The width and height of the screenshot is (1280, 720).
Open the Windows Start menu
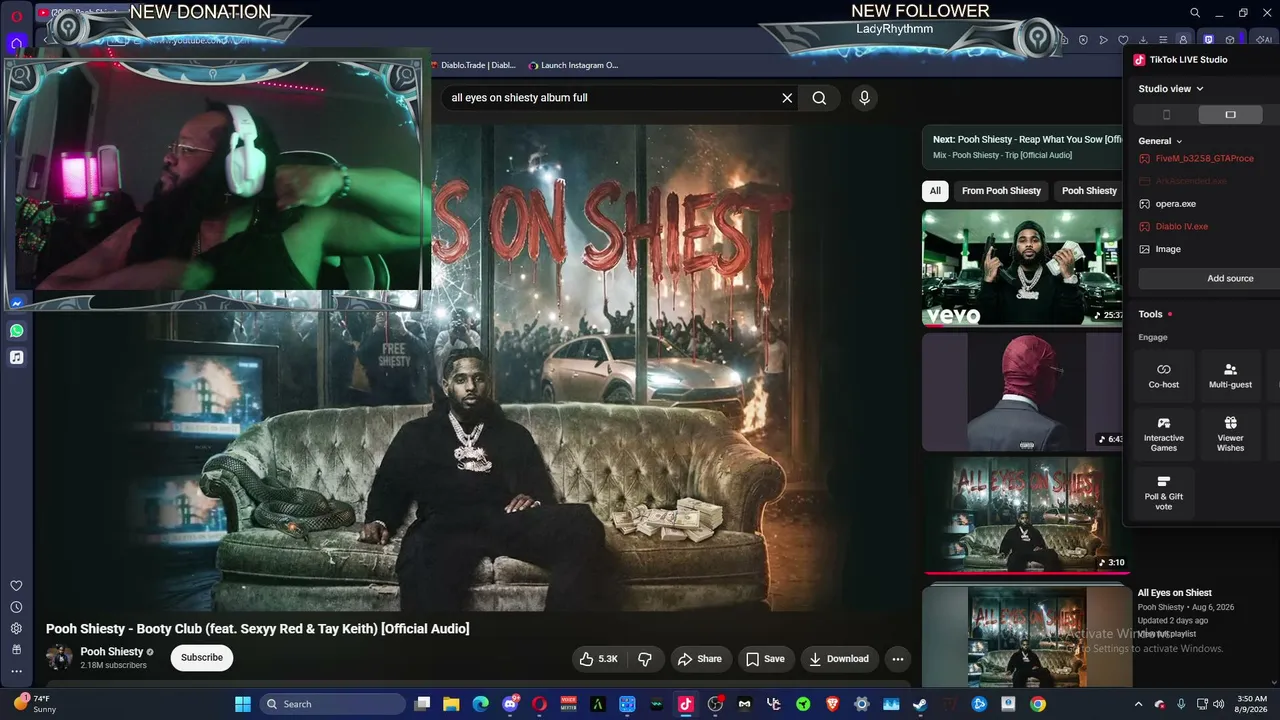[243, 704]
